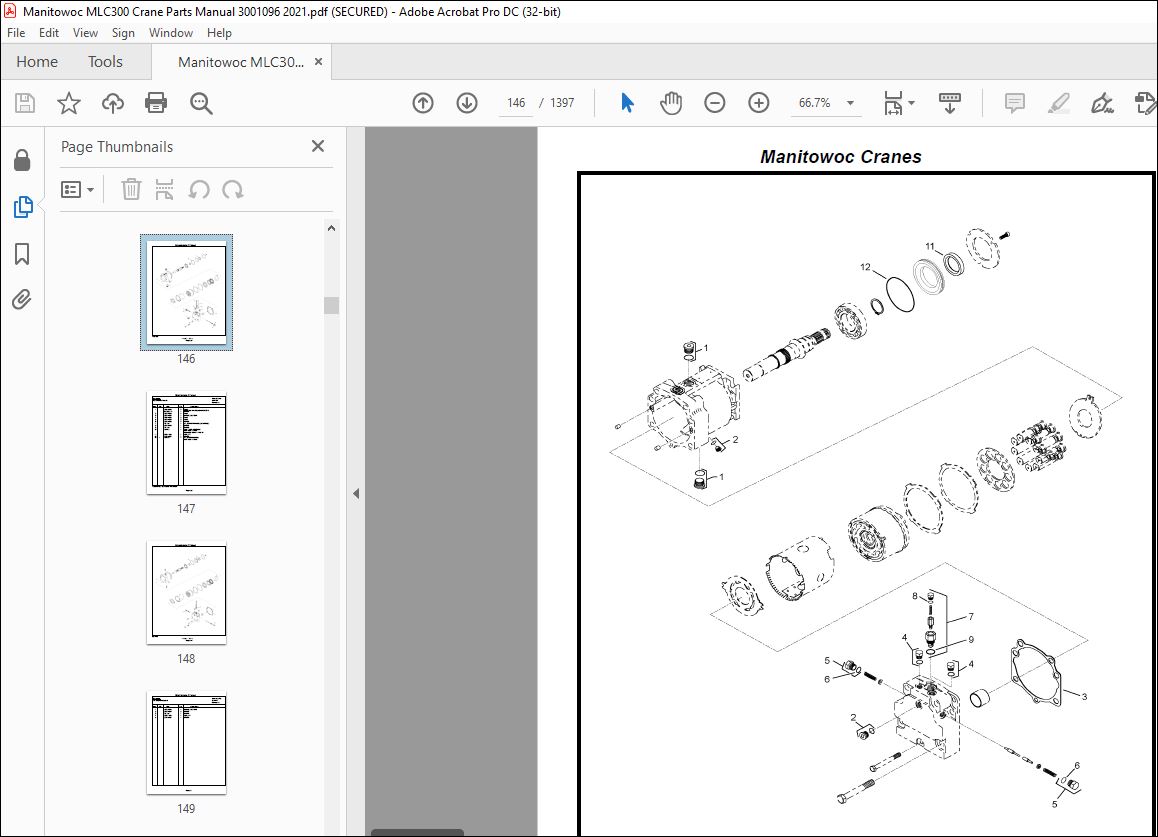Select page 147 thumbnail
This screenshot has width=1158, height=837.
pyautogui.click(x=186, y=443)
